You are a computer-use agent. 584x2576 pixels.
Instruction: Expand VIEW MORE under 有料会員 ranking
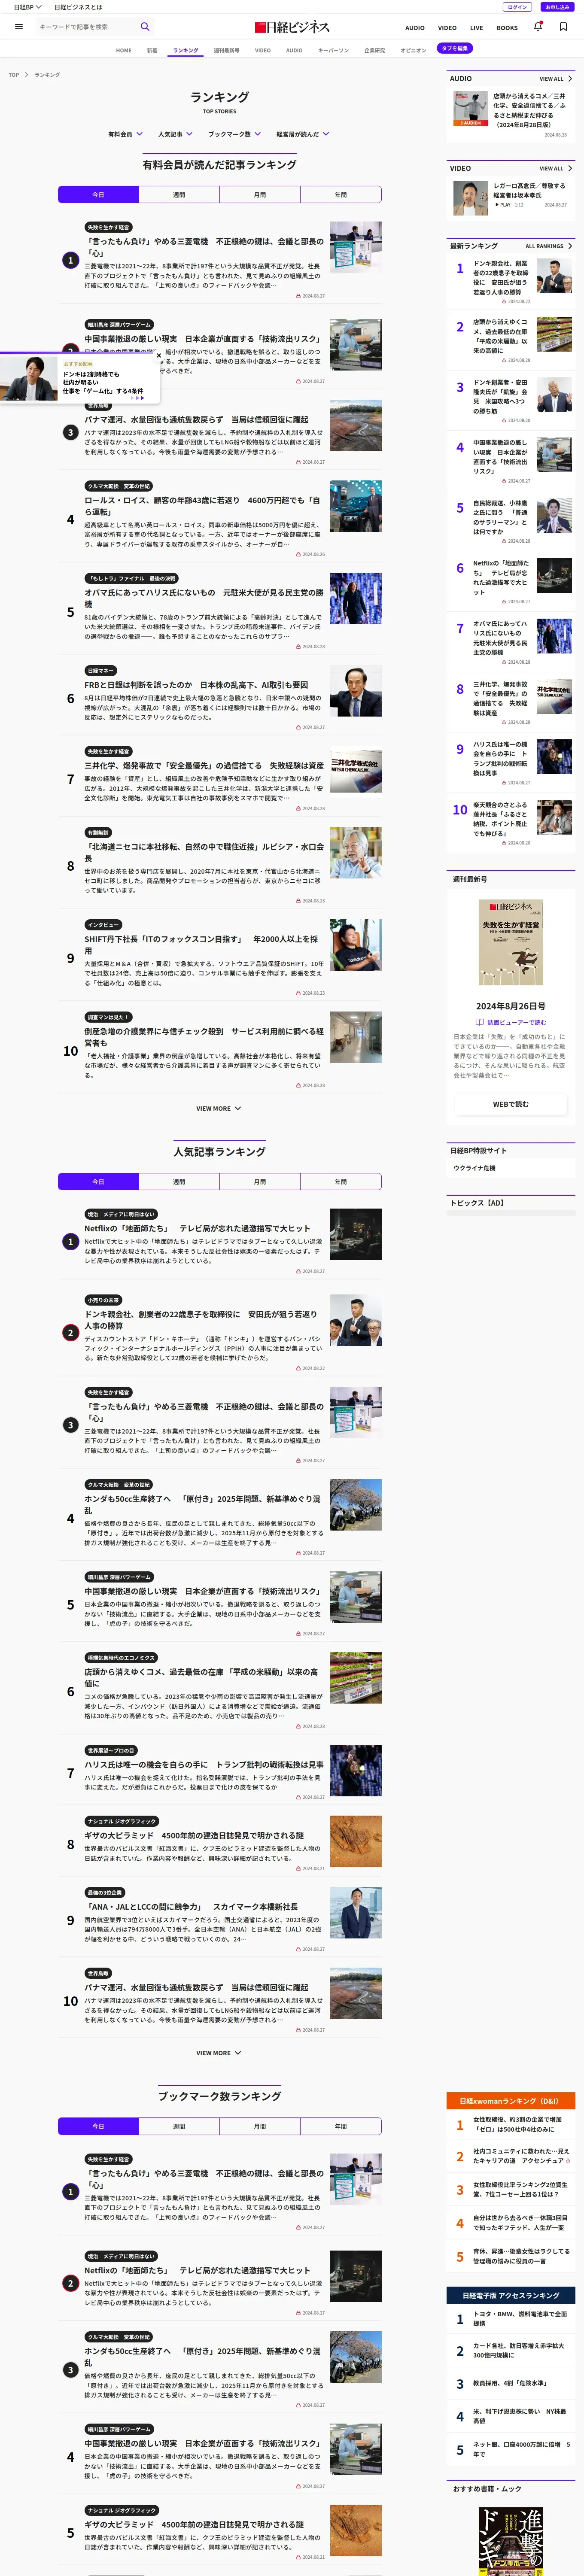[x=219, y=1108]
